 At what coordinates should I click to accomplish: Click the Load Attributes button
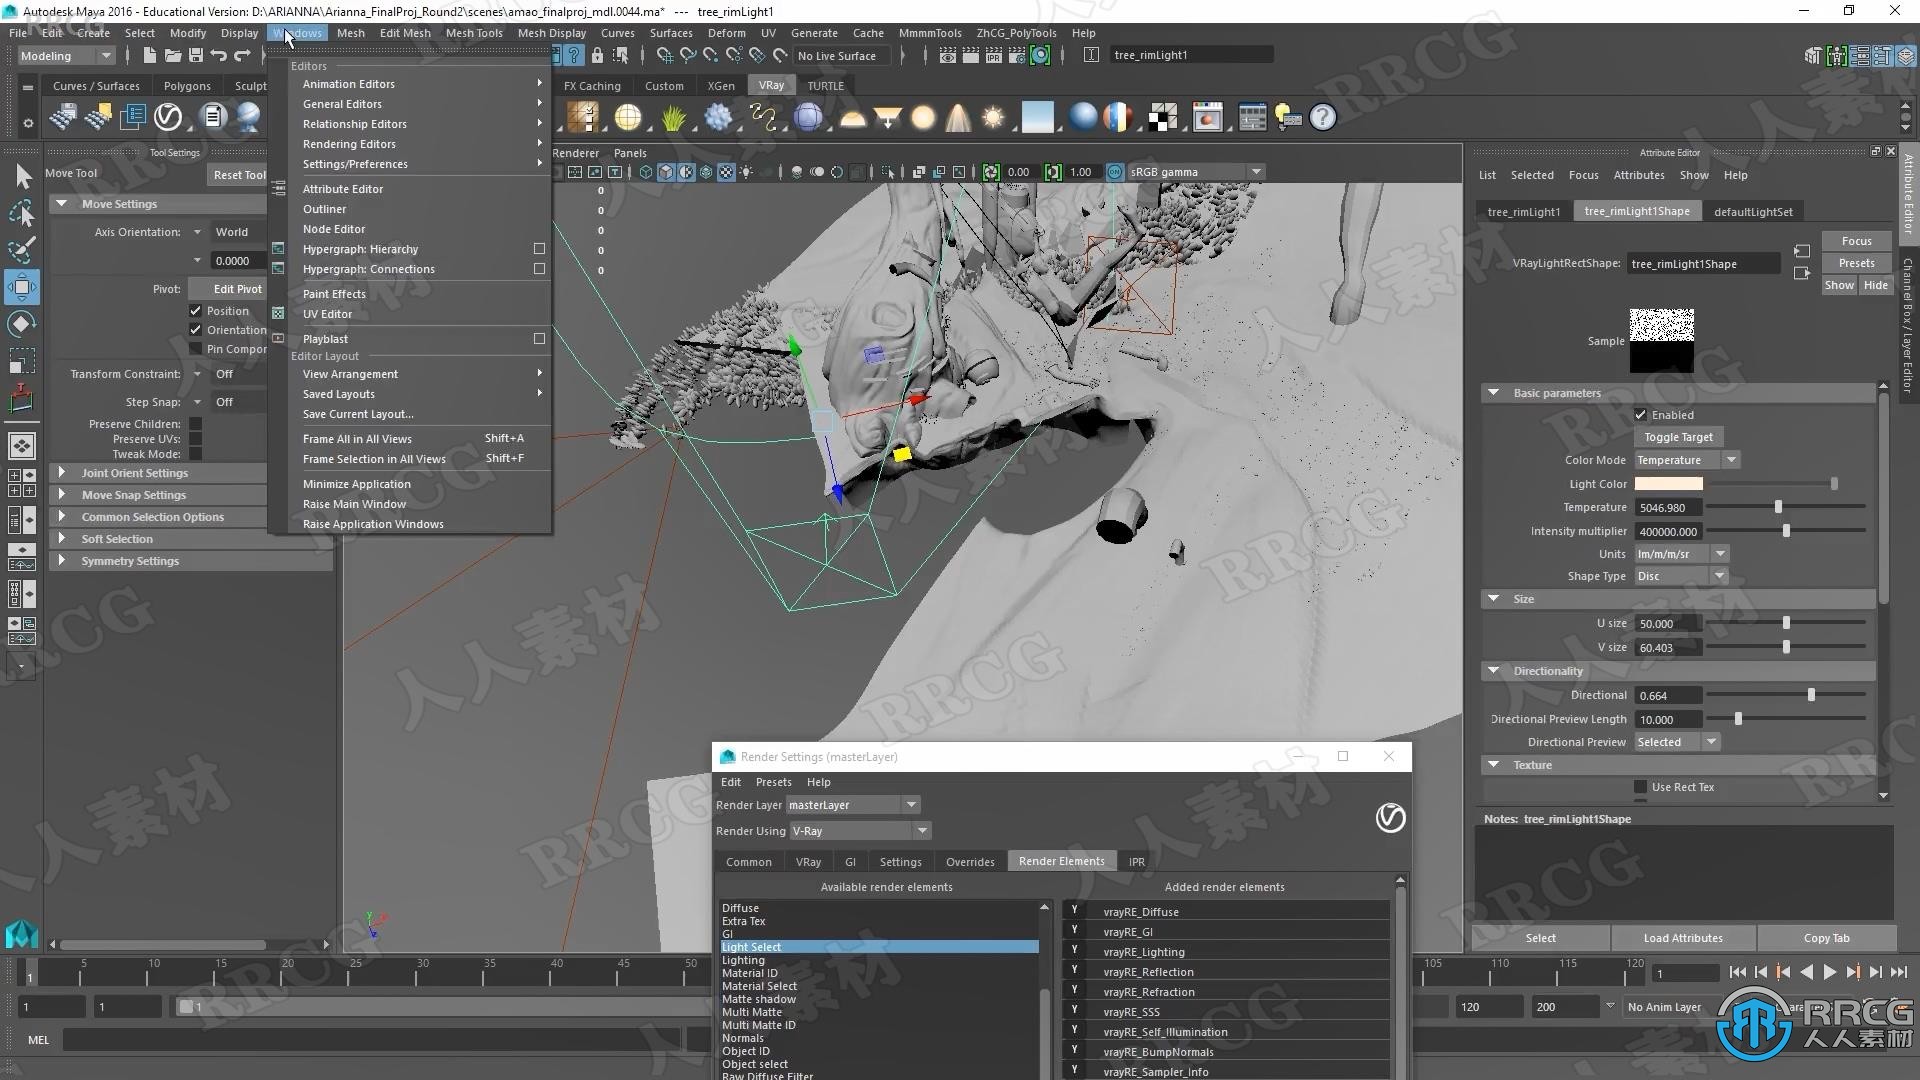click(x=1684, y=938)
